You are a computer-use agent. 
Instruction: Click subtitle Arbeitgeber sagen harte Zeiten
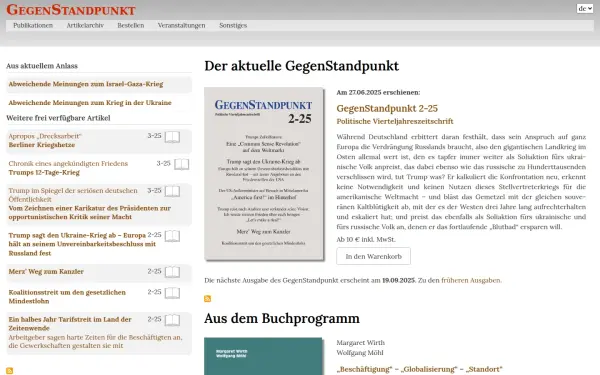95,342
